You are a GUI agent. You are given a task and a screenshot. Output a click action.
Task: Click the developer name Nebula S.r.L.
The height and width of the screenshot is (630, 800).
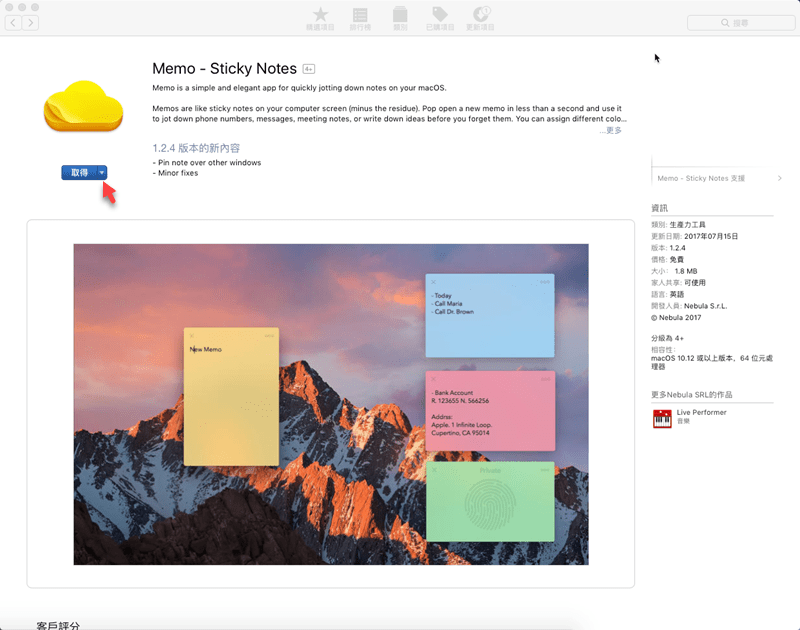pyautogui.click(x=706, y=306)
